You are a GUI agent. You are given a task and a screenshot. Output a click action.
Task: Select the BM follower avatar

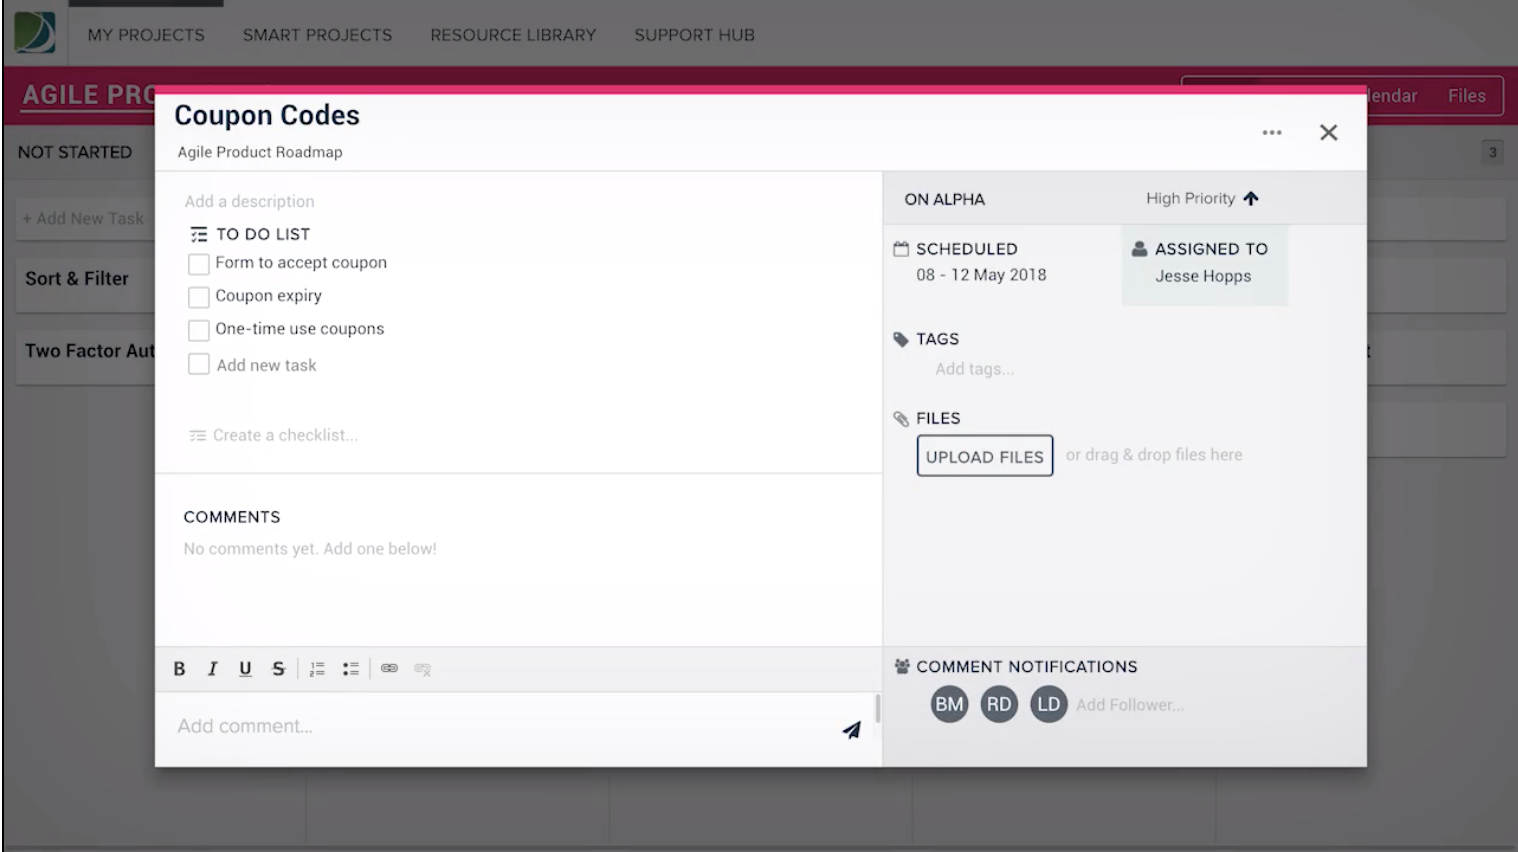click(x=949, y=704)
